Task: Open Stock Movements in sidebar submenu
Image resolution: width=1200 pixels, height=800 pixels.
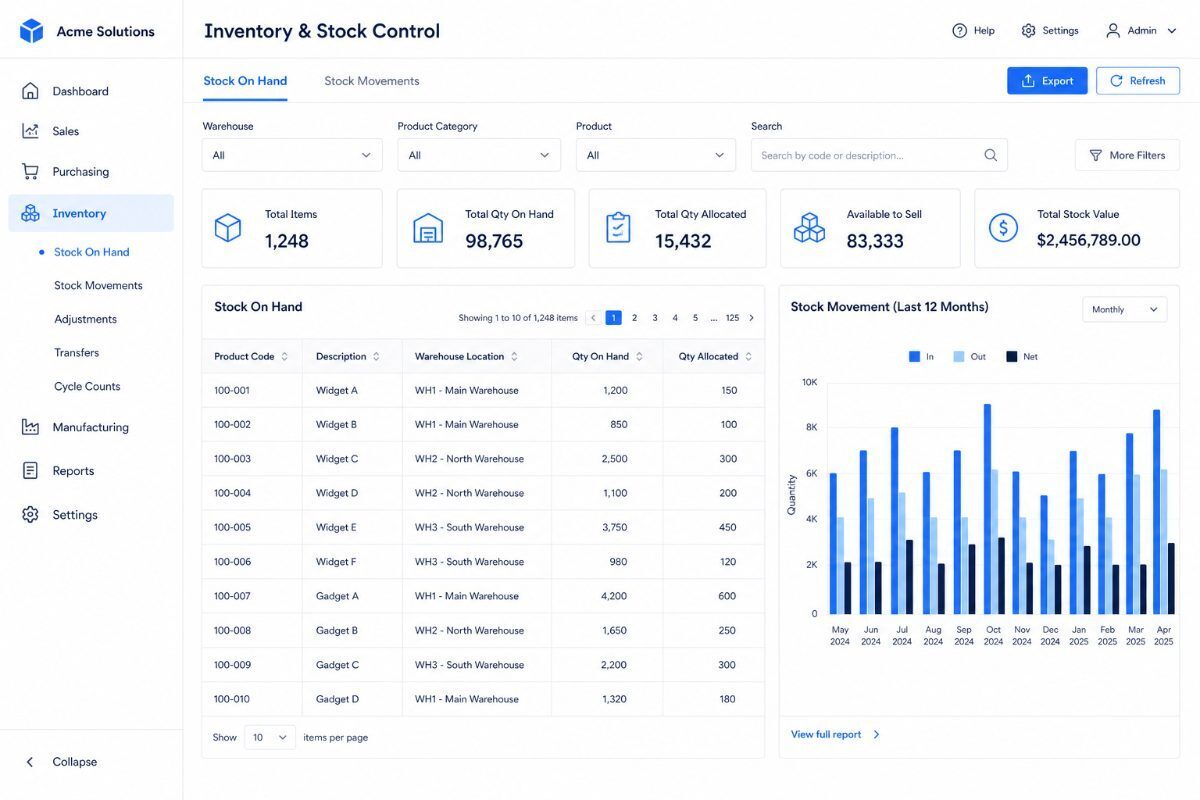Action: click(x=98, y=285)
